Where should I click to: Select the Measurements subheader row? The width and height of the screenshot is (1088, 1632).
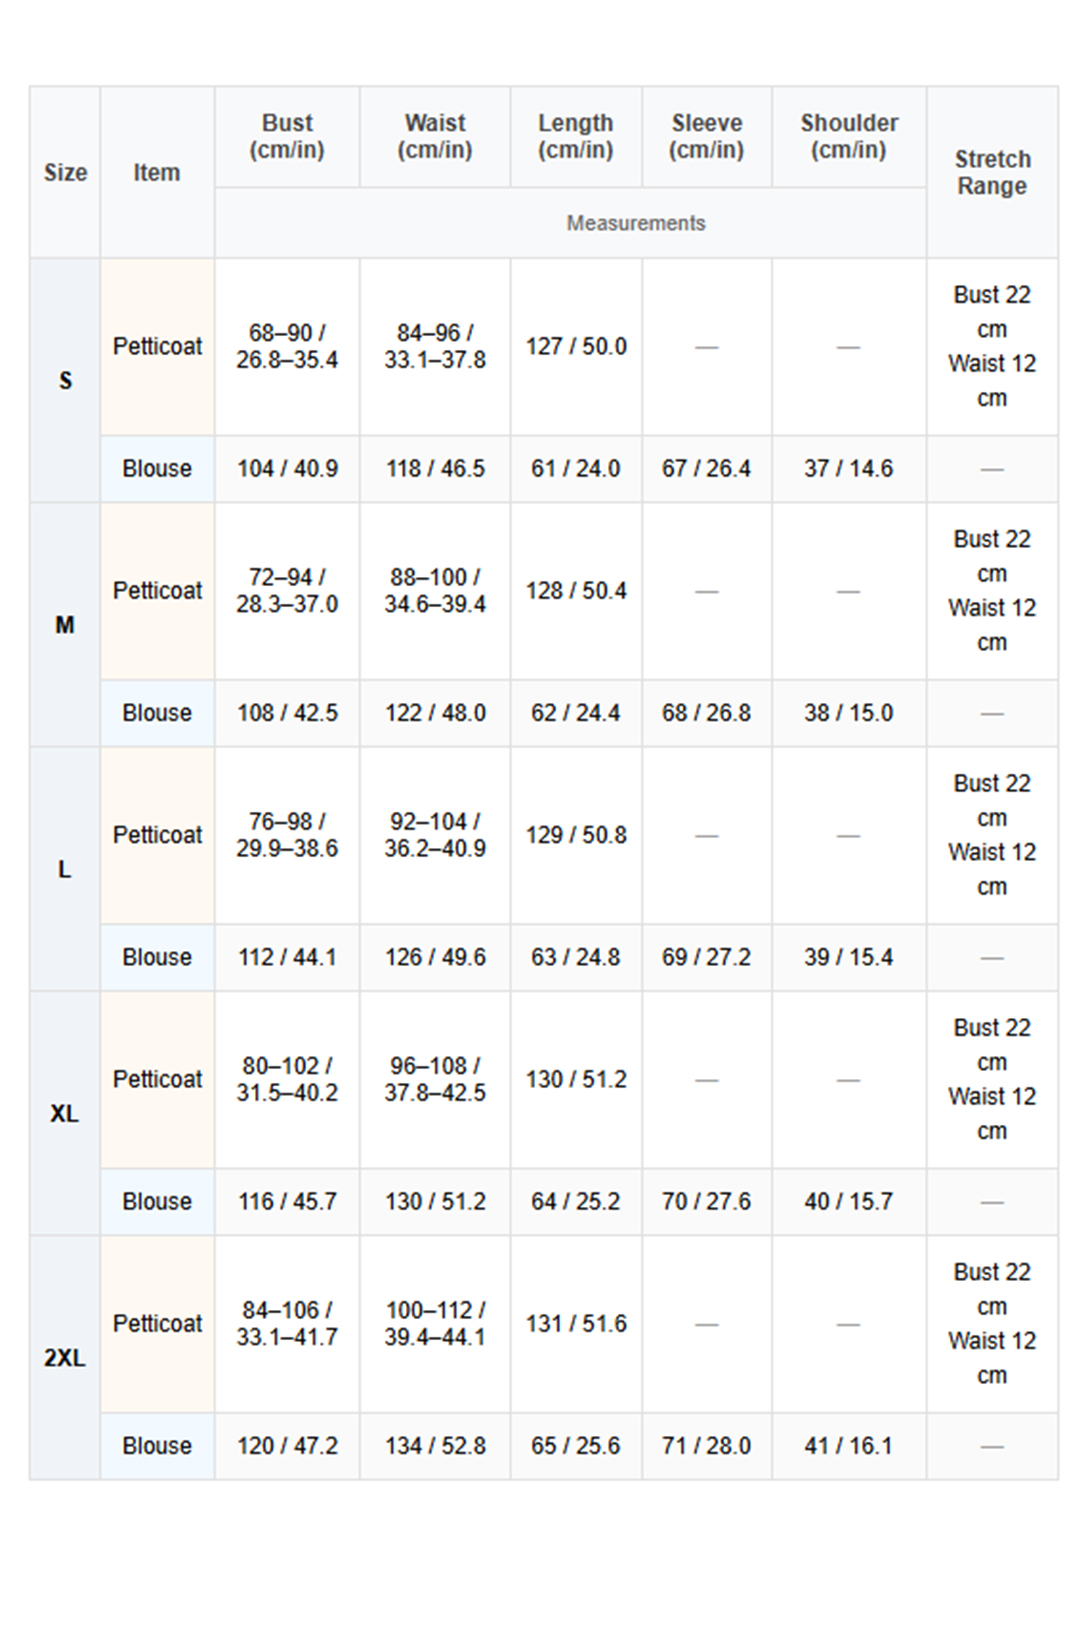636,223
